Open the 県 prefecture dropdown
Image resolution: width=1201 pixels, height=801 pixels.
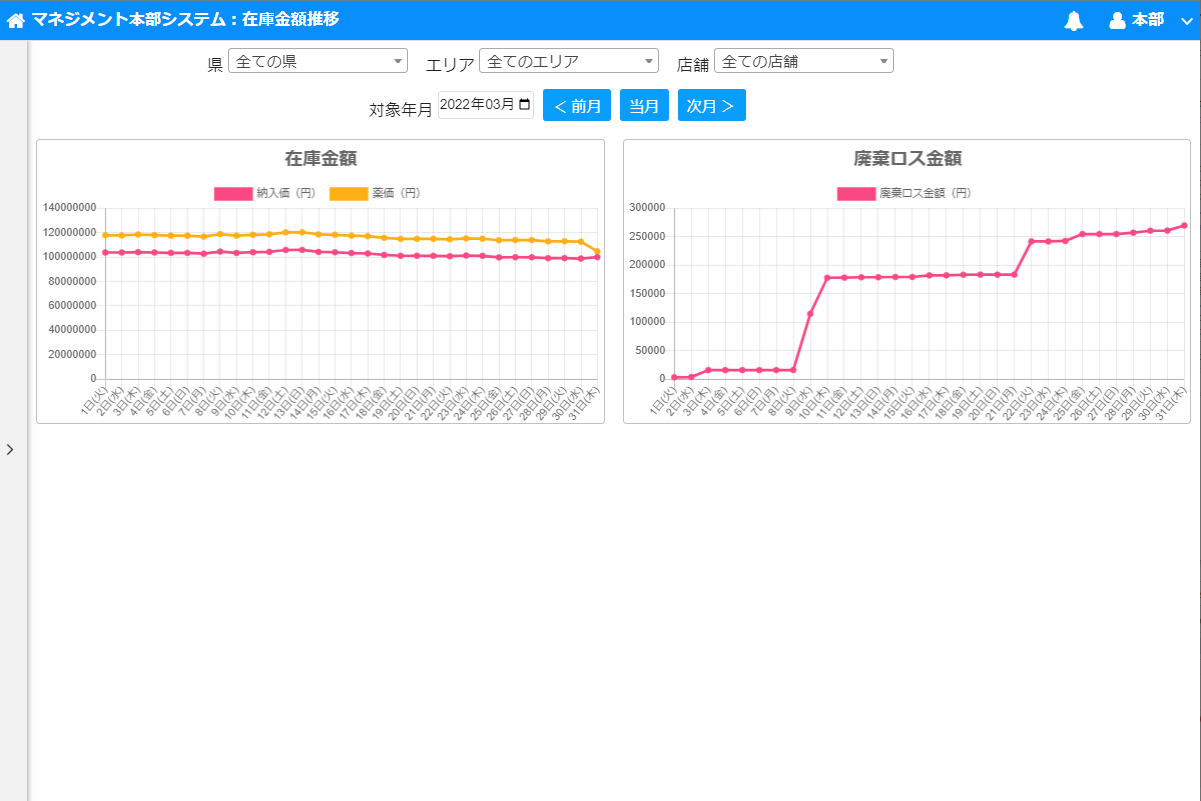pos(317,61)
